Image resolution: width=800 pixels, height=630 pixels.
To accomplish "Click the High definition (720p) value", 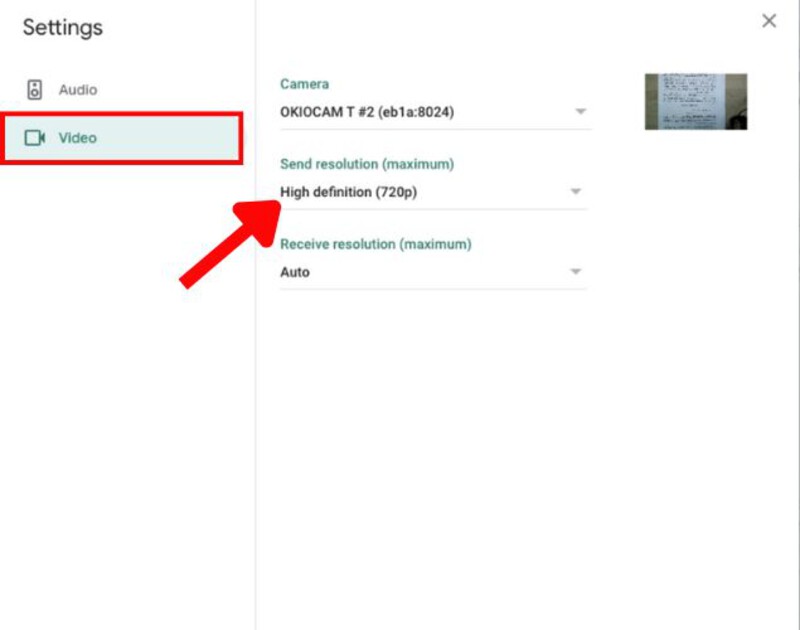I will pos(348,192).
